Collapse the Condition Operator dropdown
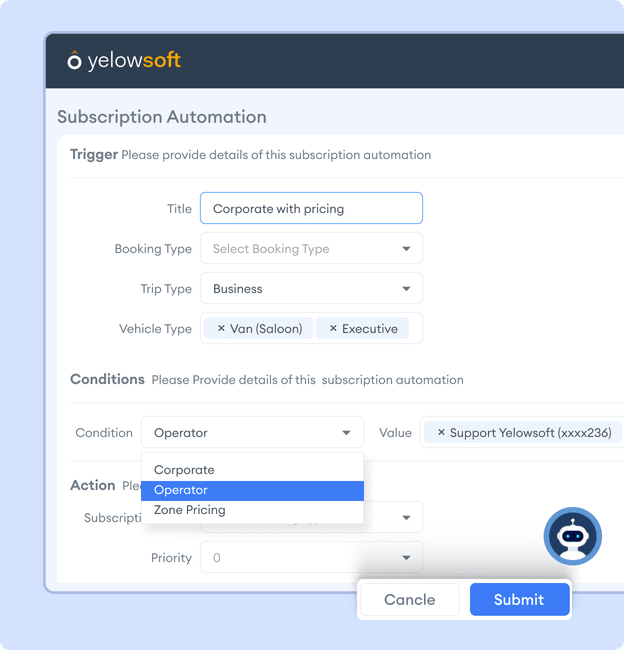 [x=346, y=433]
